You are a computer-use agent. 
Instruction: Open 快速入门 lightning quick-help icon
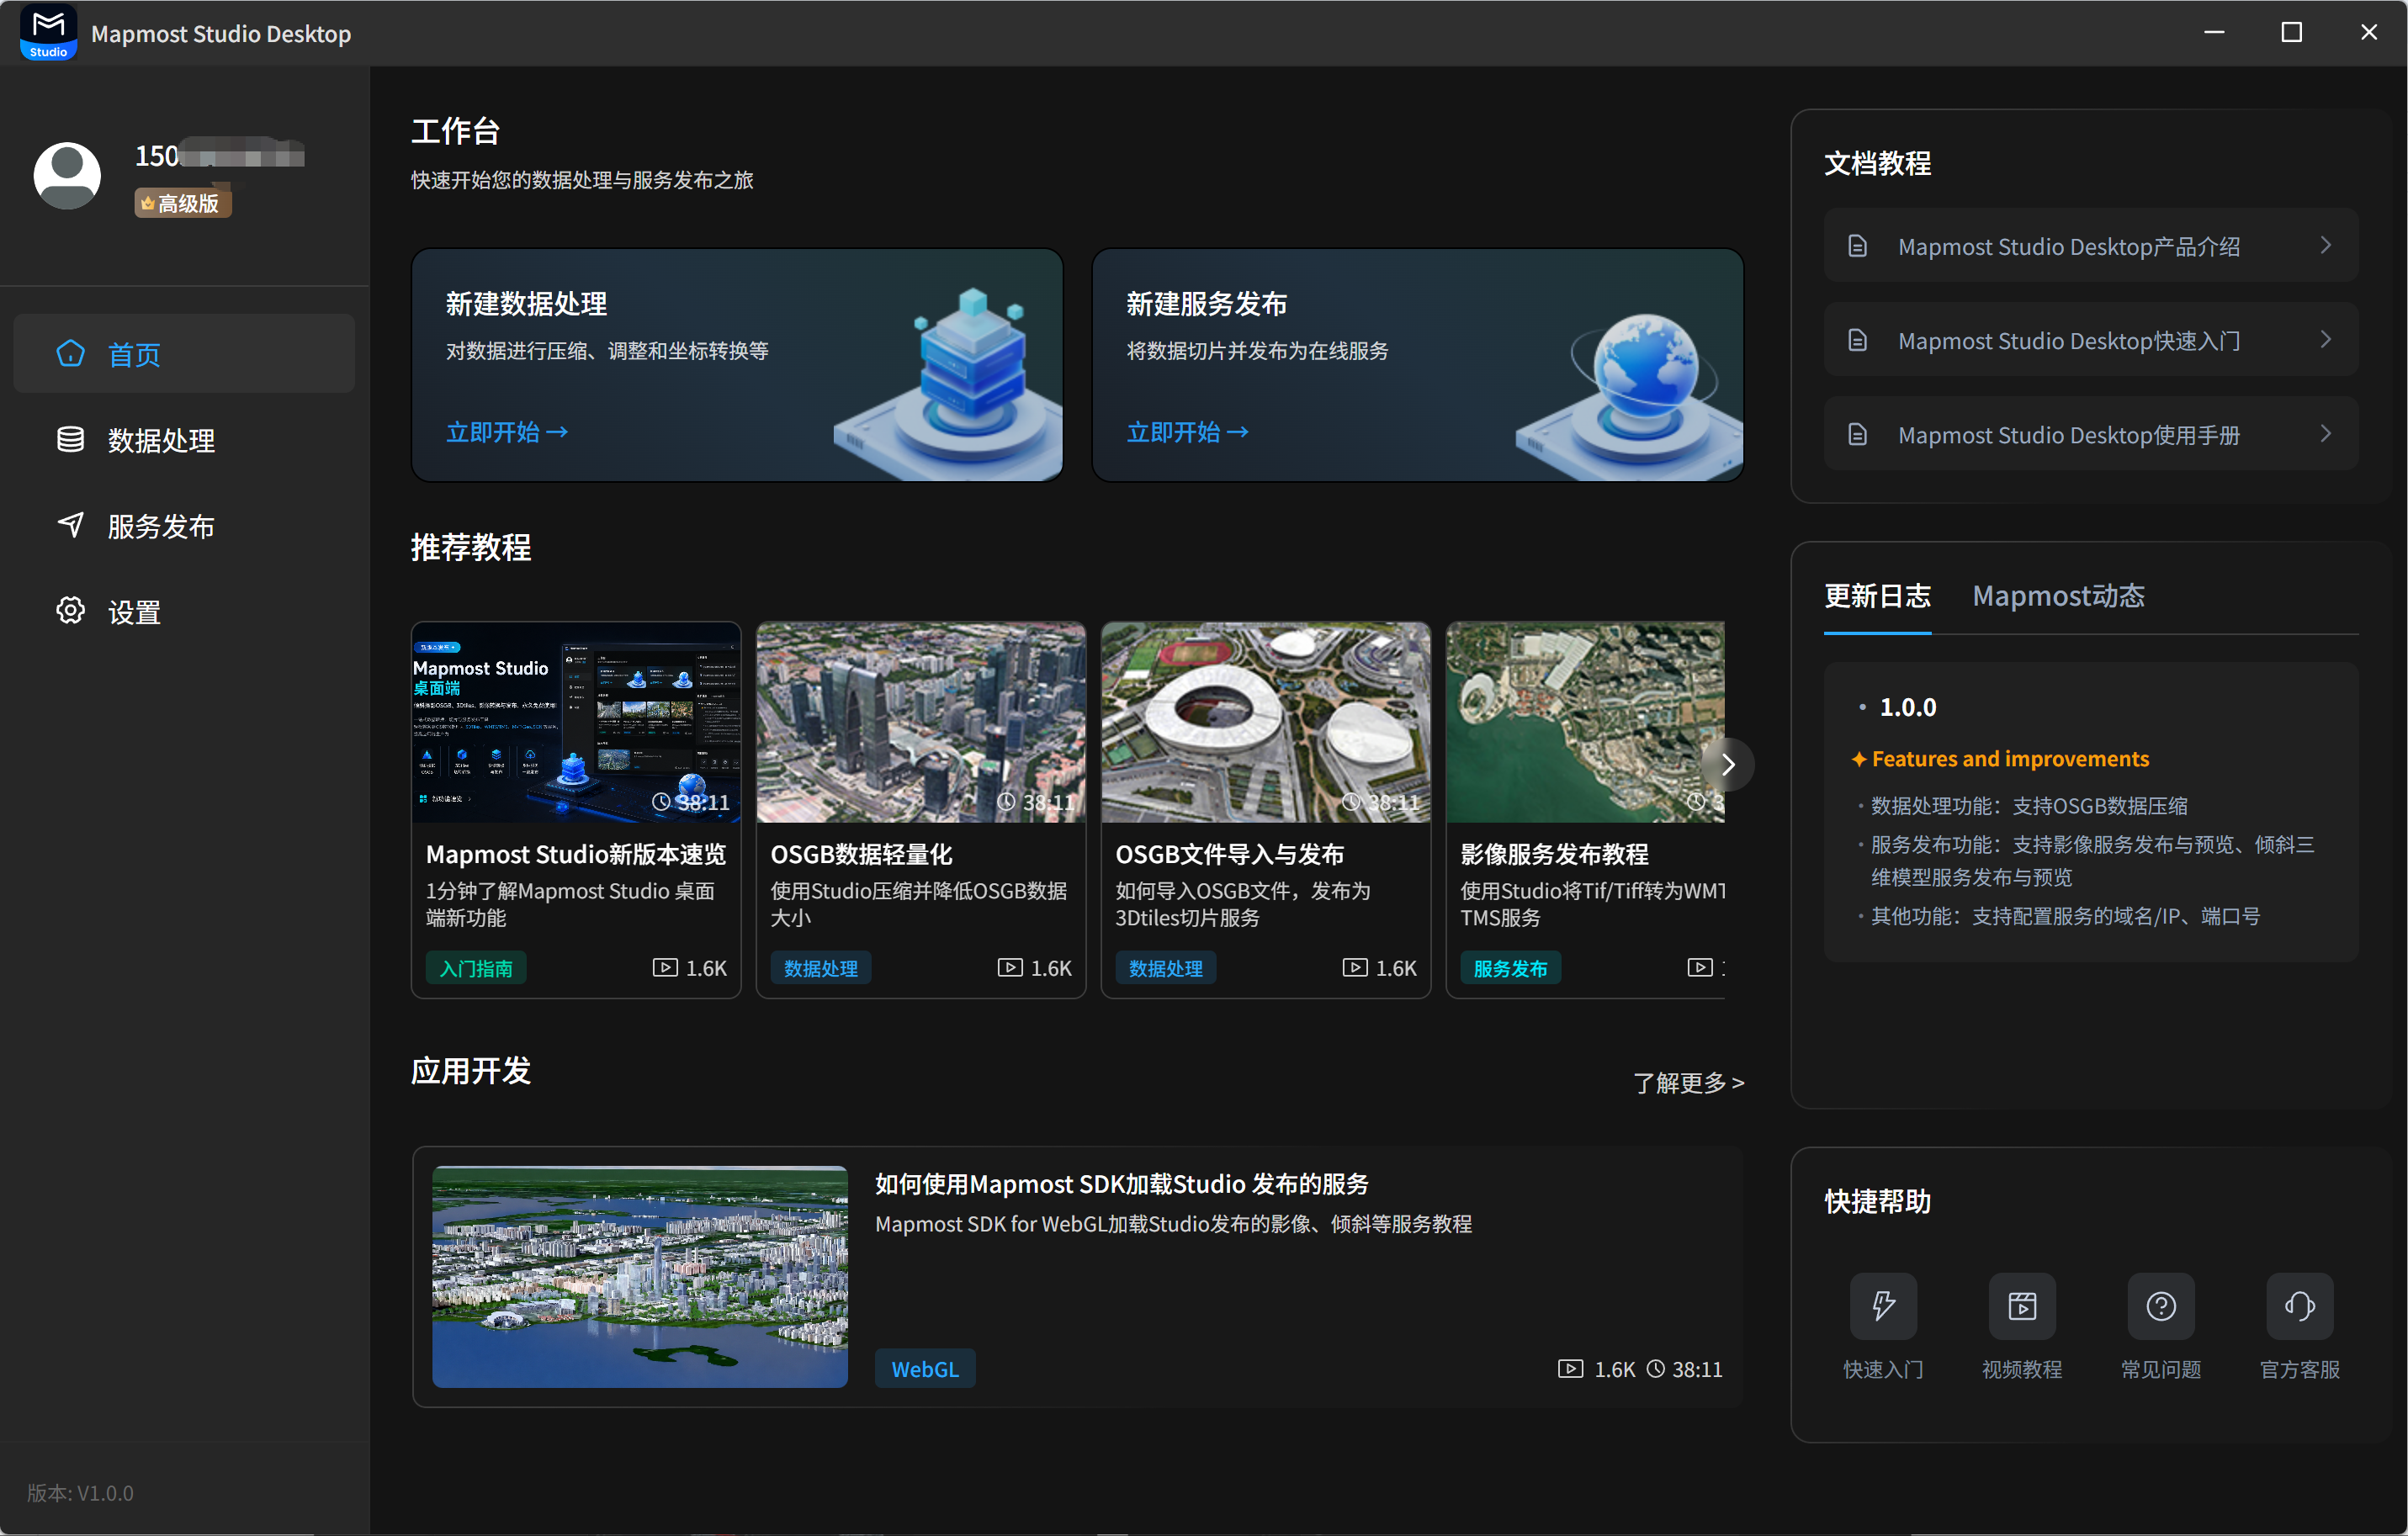pyautogui.click(x=1883, y=1306)
